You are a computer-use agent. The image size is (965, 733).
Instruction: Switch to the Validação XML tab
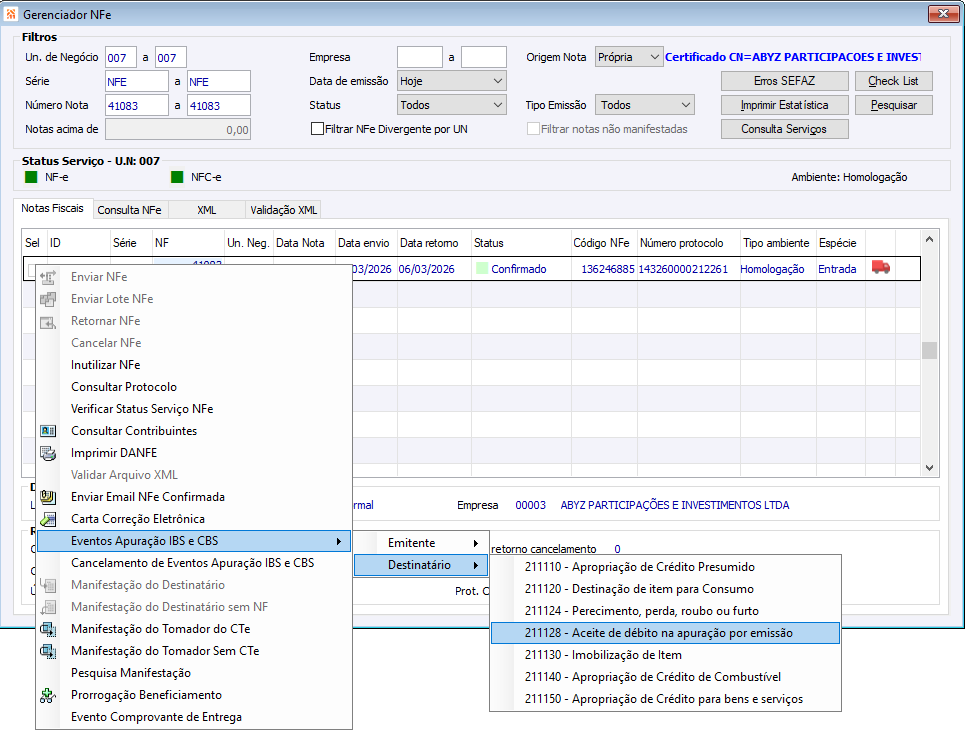(283, 210)
